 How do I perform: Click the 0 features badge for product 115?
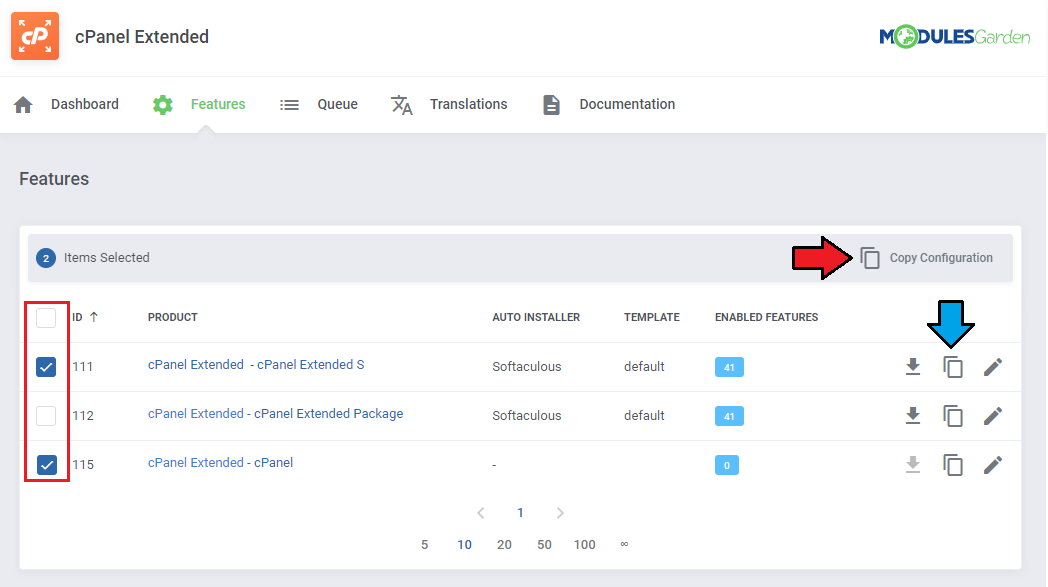click(727, 465)
